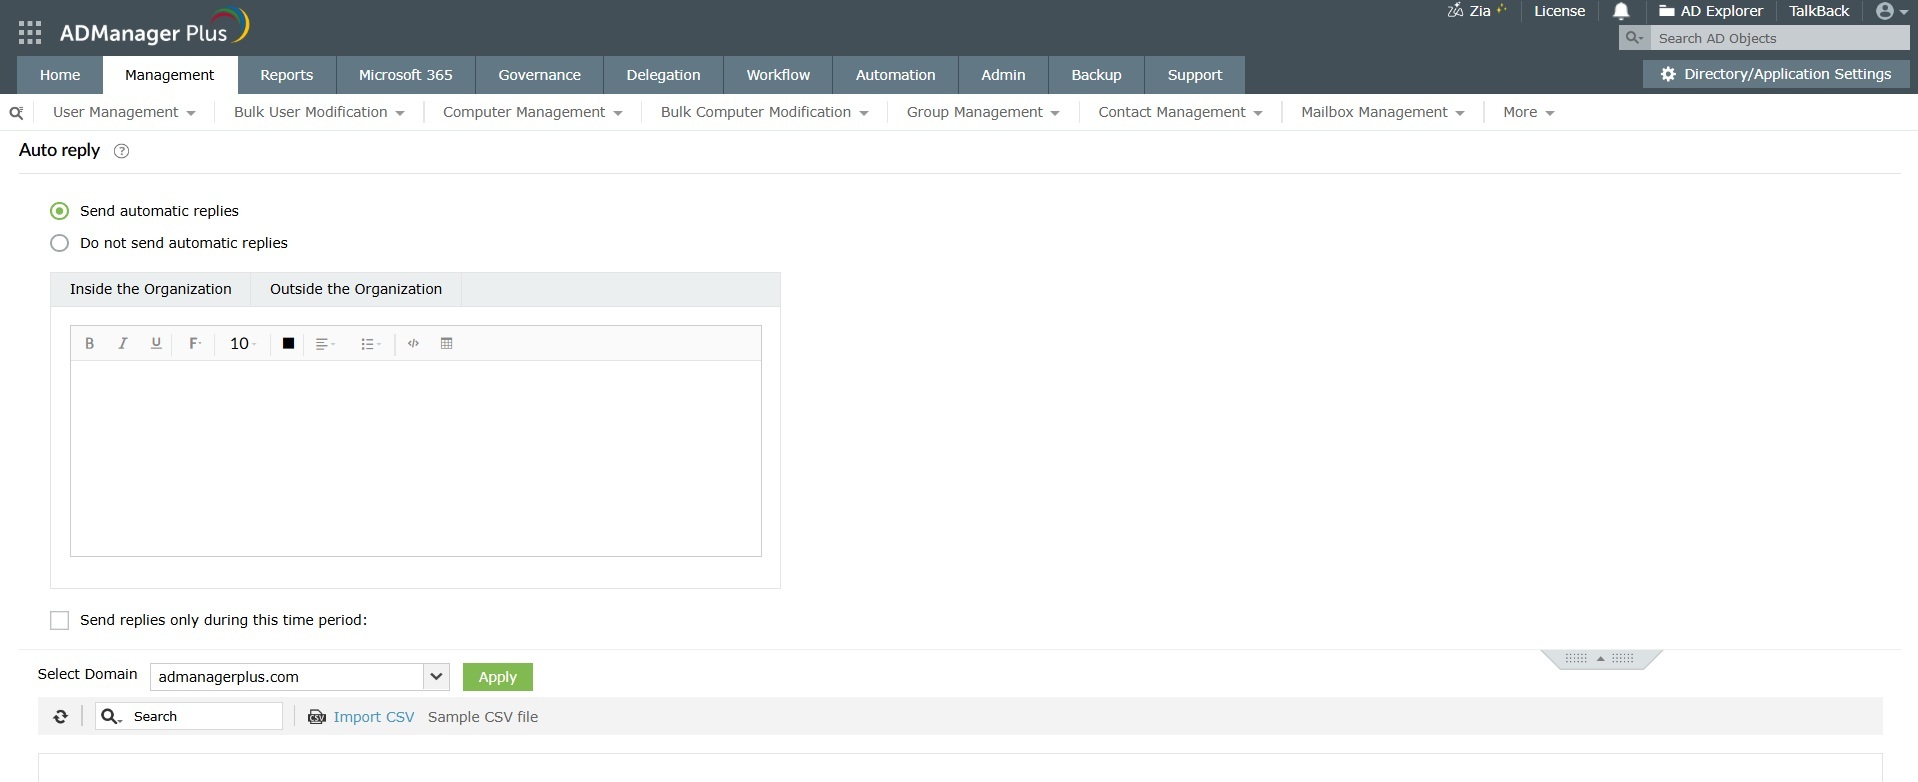Open the Microsoft 365 tab
1918x782 pixels.
[405, 75]
